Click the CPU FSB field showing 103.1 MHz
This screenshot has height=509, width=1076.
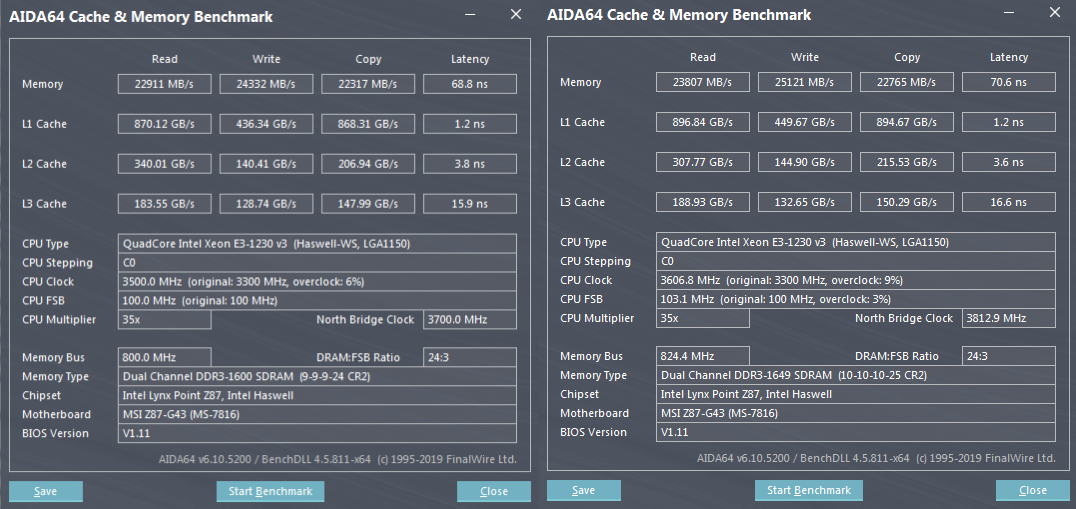point(857,299)
